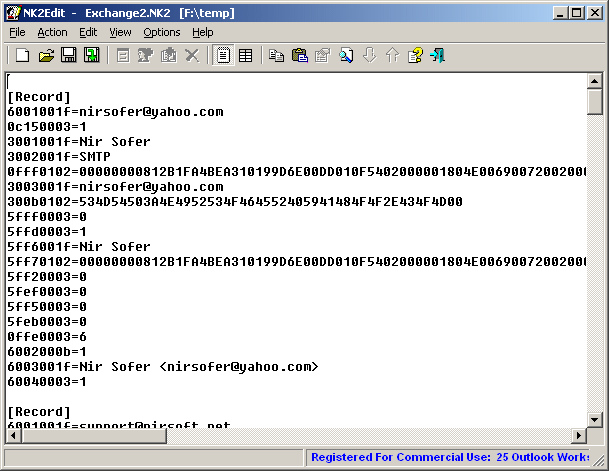Screen dimensions: 609x471
Task: Save the file using floppy disk icon
Action: (x=68, y=55)
